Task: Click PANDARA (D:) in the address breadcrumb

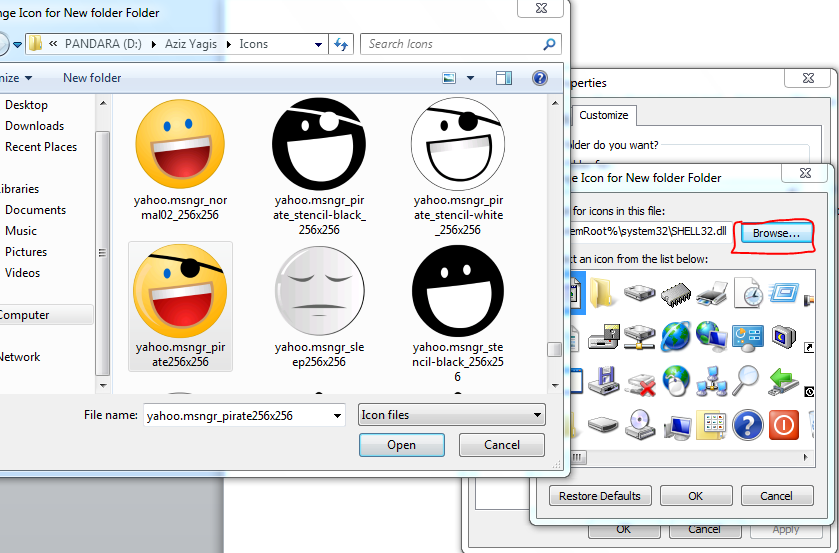Action: 103,44
